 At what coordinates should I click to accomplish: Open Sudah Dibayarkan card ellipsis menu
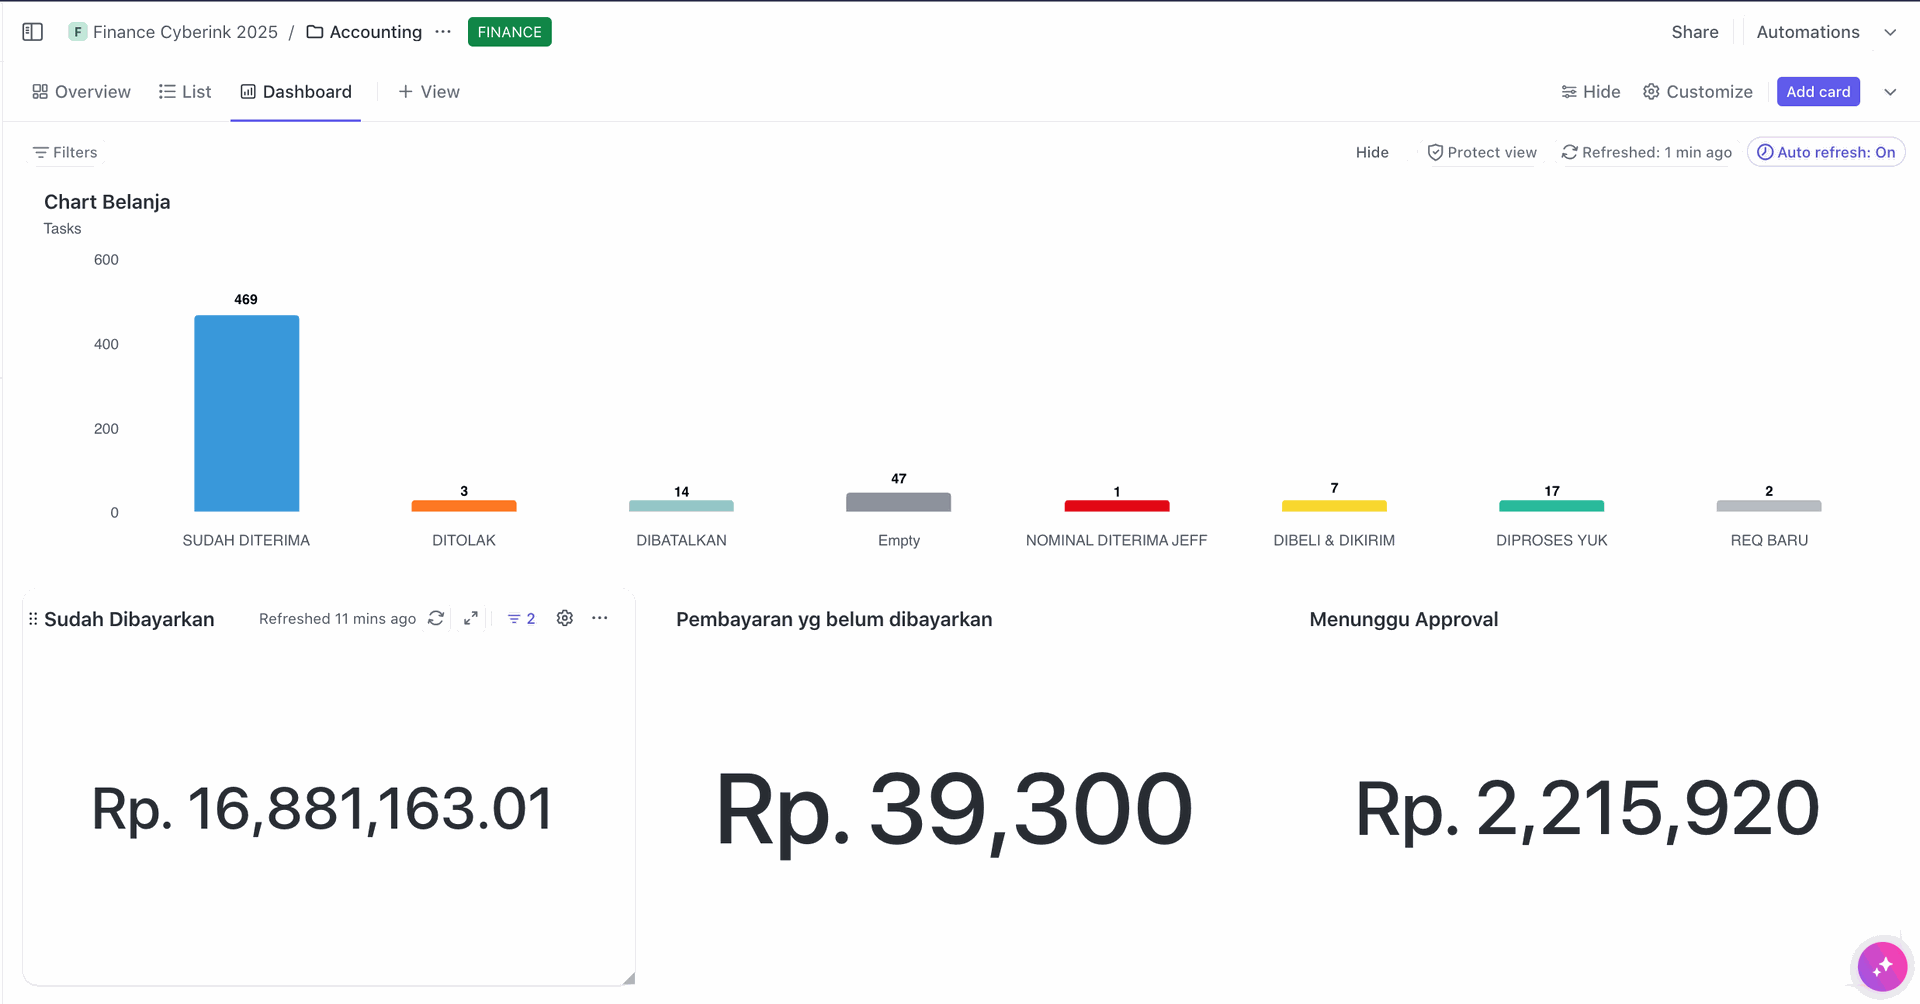pos(600,618)
